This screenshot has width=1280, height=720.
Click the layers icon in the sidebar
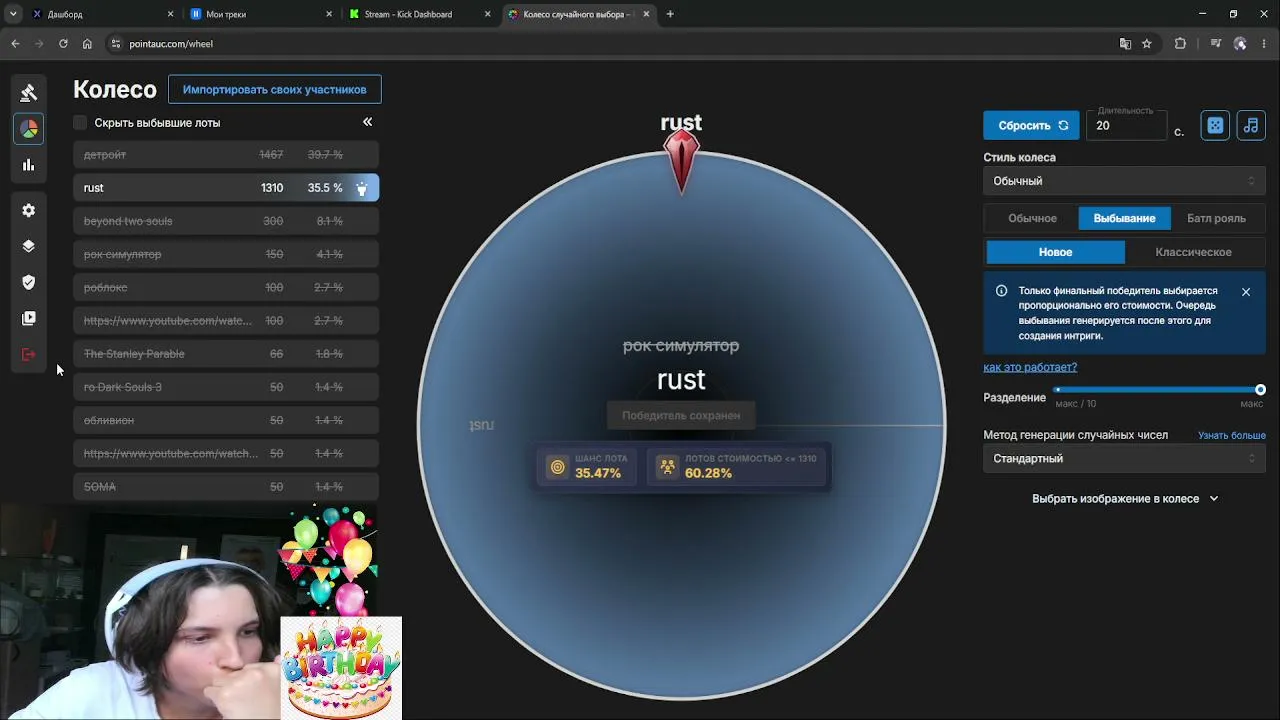click(29, 246)
